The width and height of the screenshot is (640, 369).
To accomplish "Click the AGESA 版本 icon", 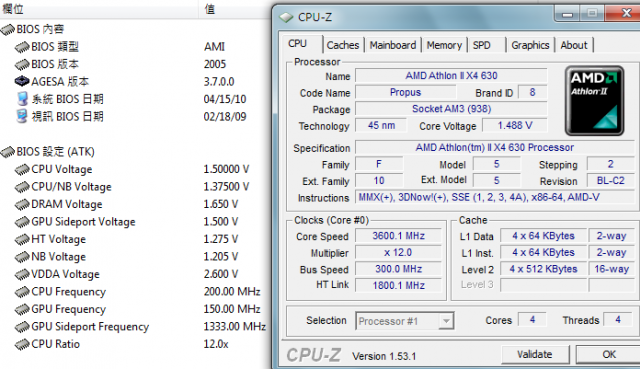I will click(22, 81).
